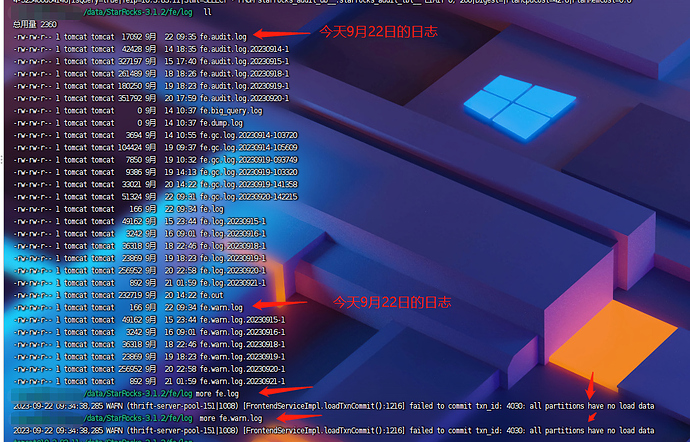Select file name fe.gc.log.20230914-103720
This screenshot has height=442, width=690.
[x=249, y=136]
